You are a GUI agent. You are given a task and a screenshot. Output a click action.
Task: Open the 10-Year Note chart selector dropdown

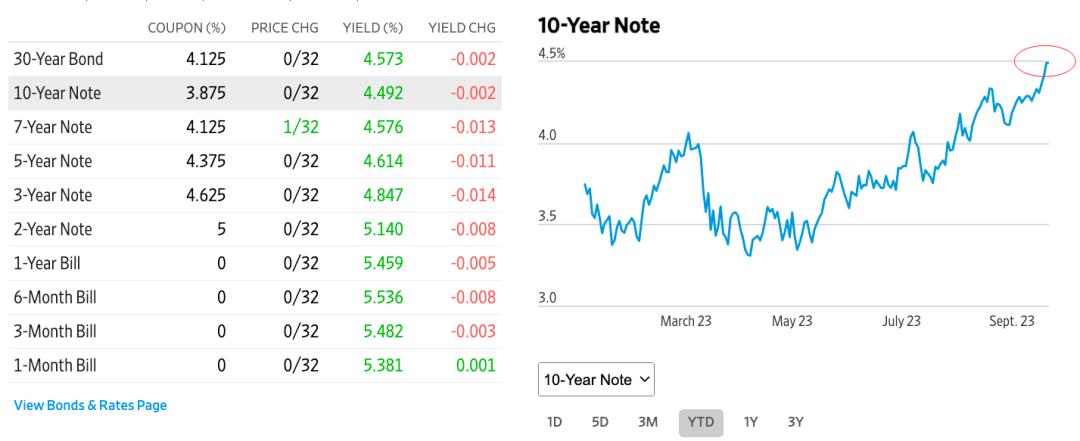click(x=596, y=380)
